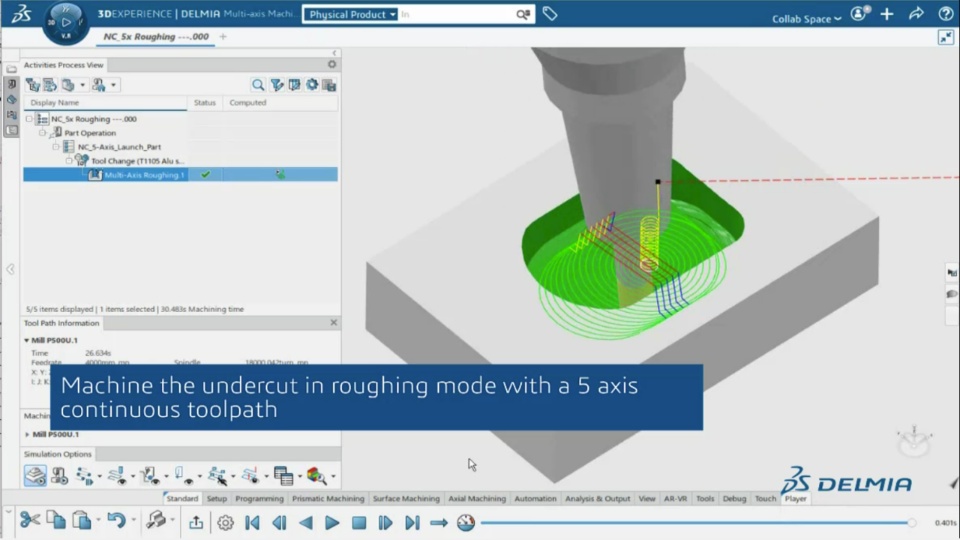
Task: Click the plus add icon in top bar
Action: [887, 13]
